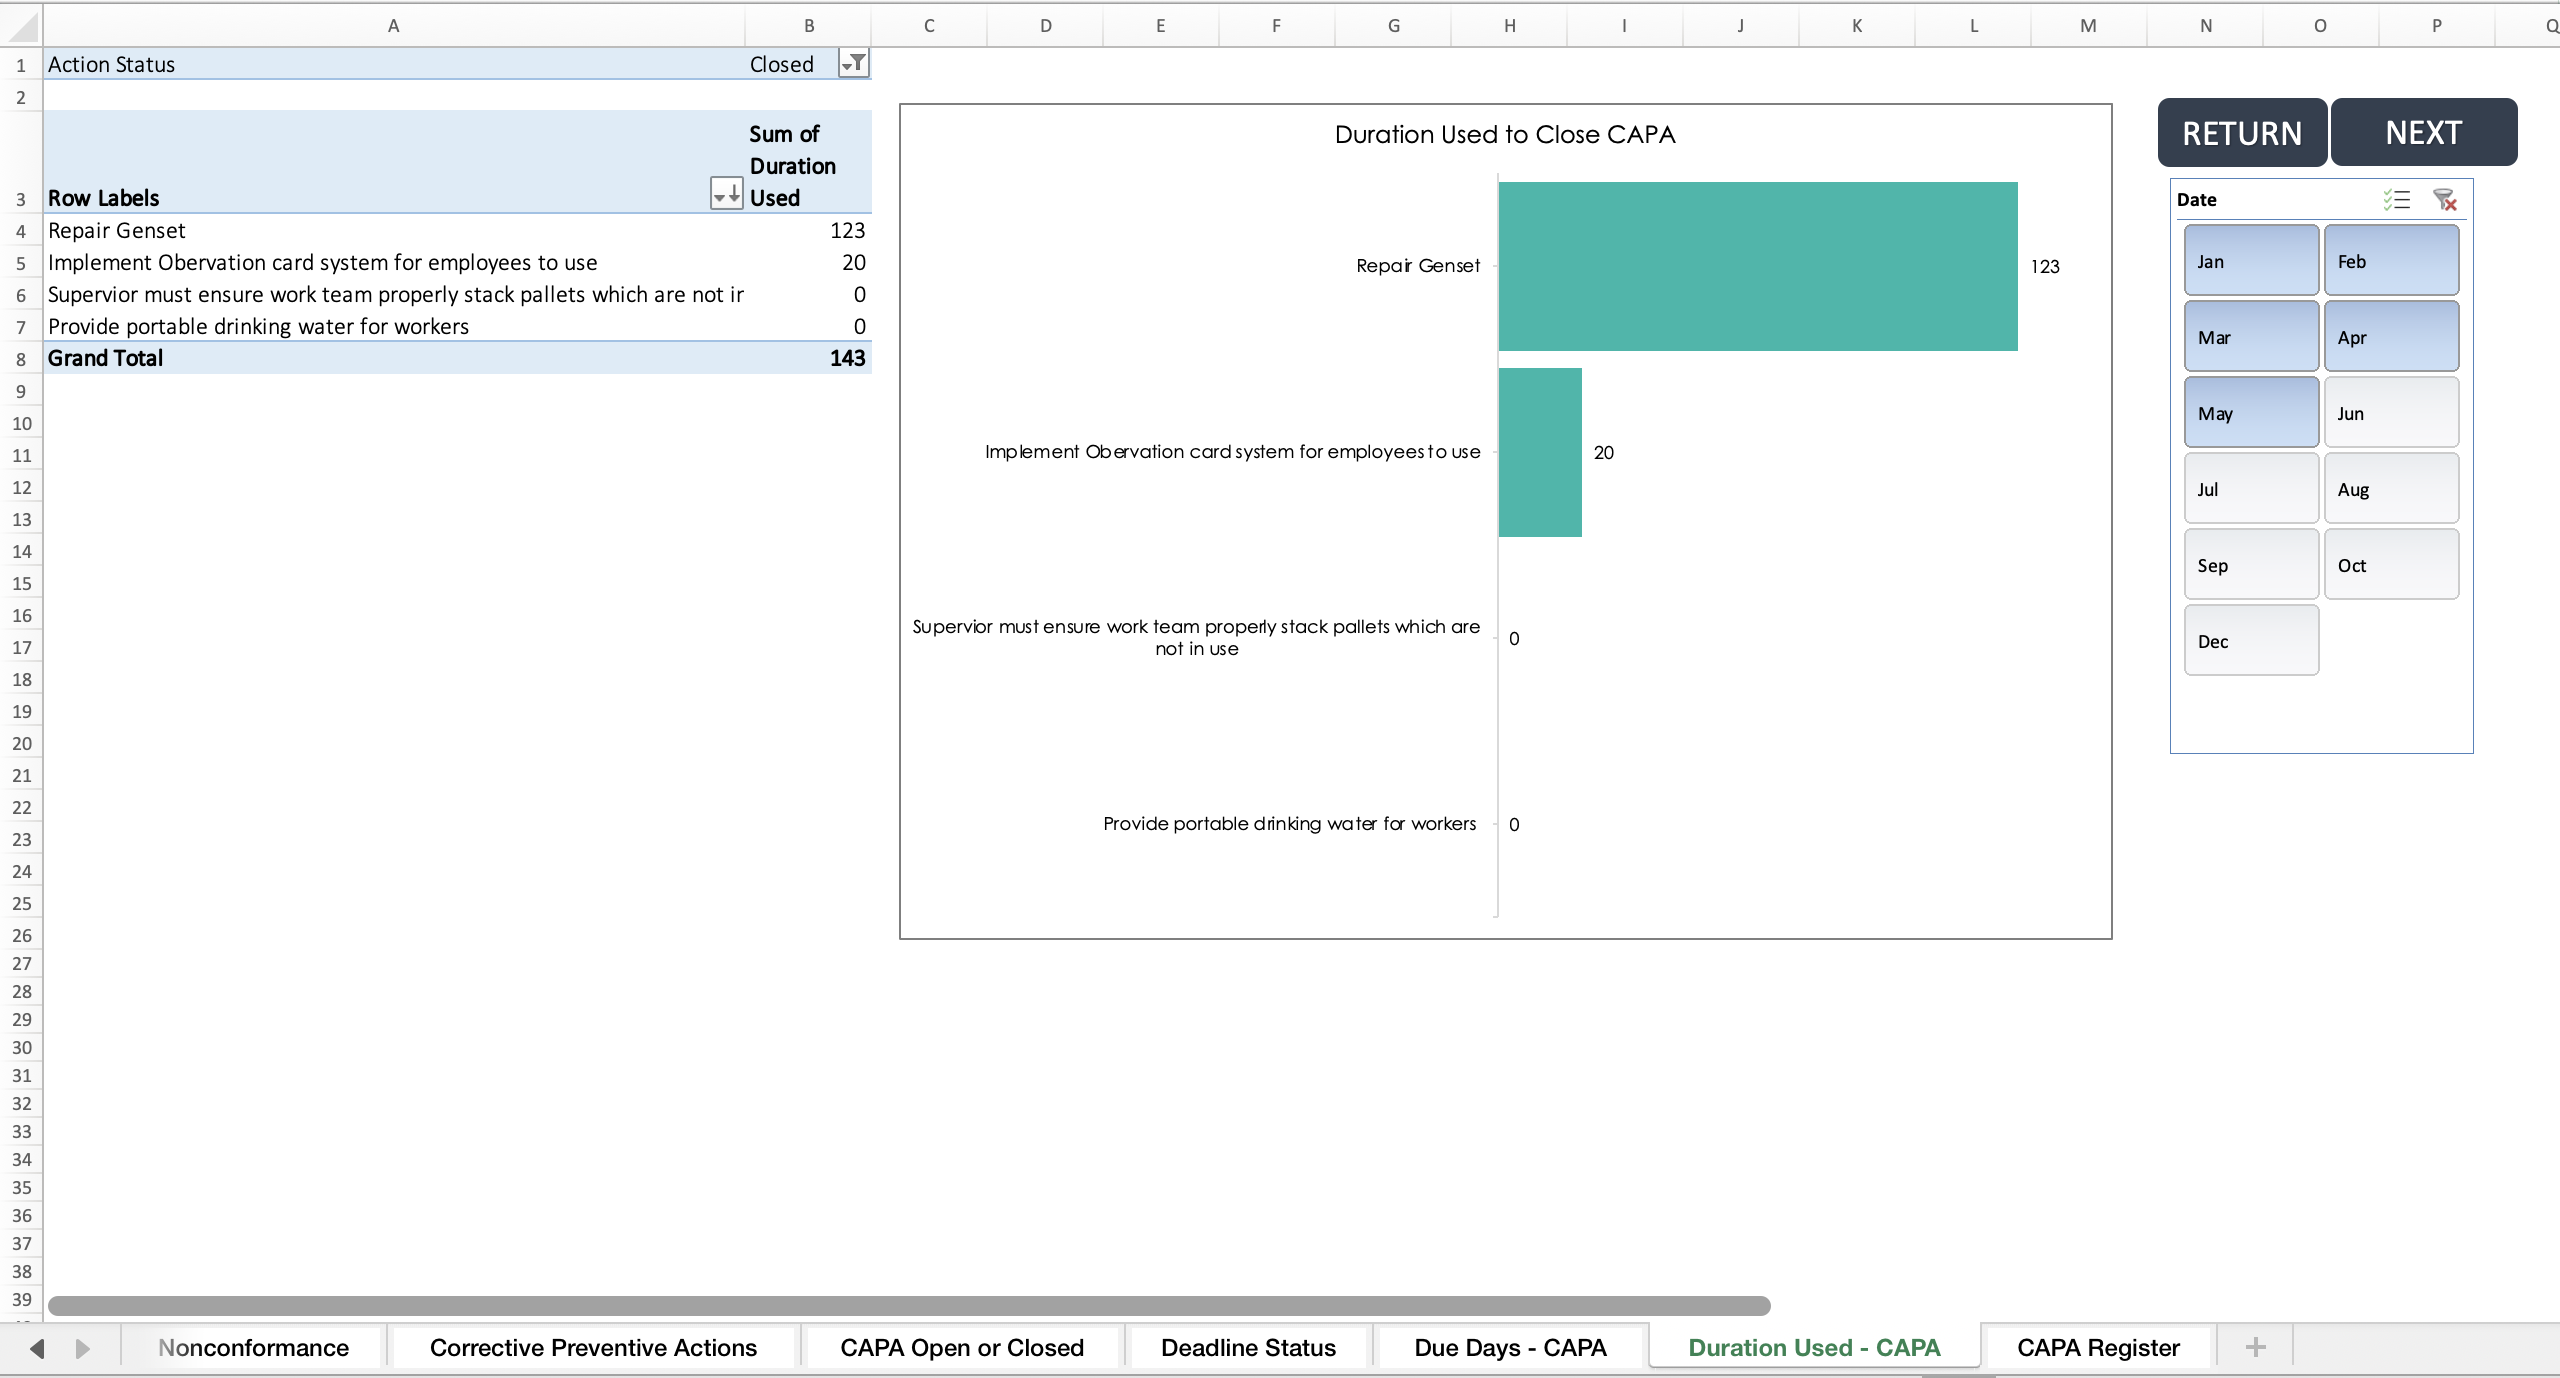Select row header 8
Viewport: 2560px width, 1378px height.
[x=20, y=358]
